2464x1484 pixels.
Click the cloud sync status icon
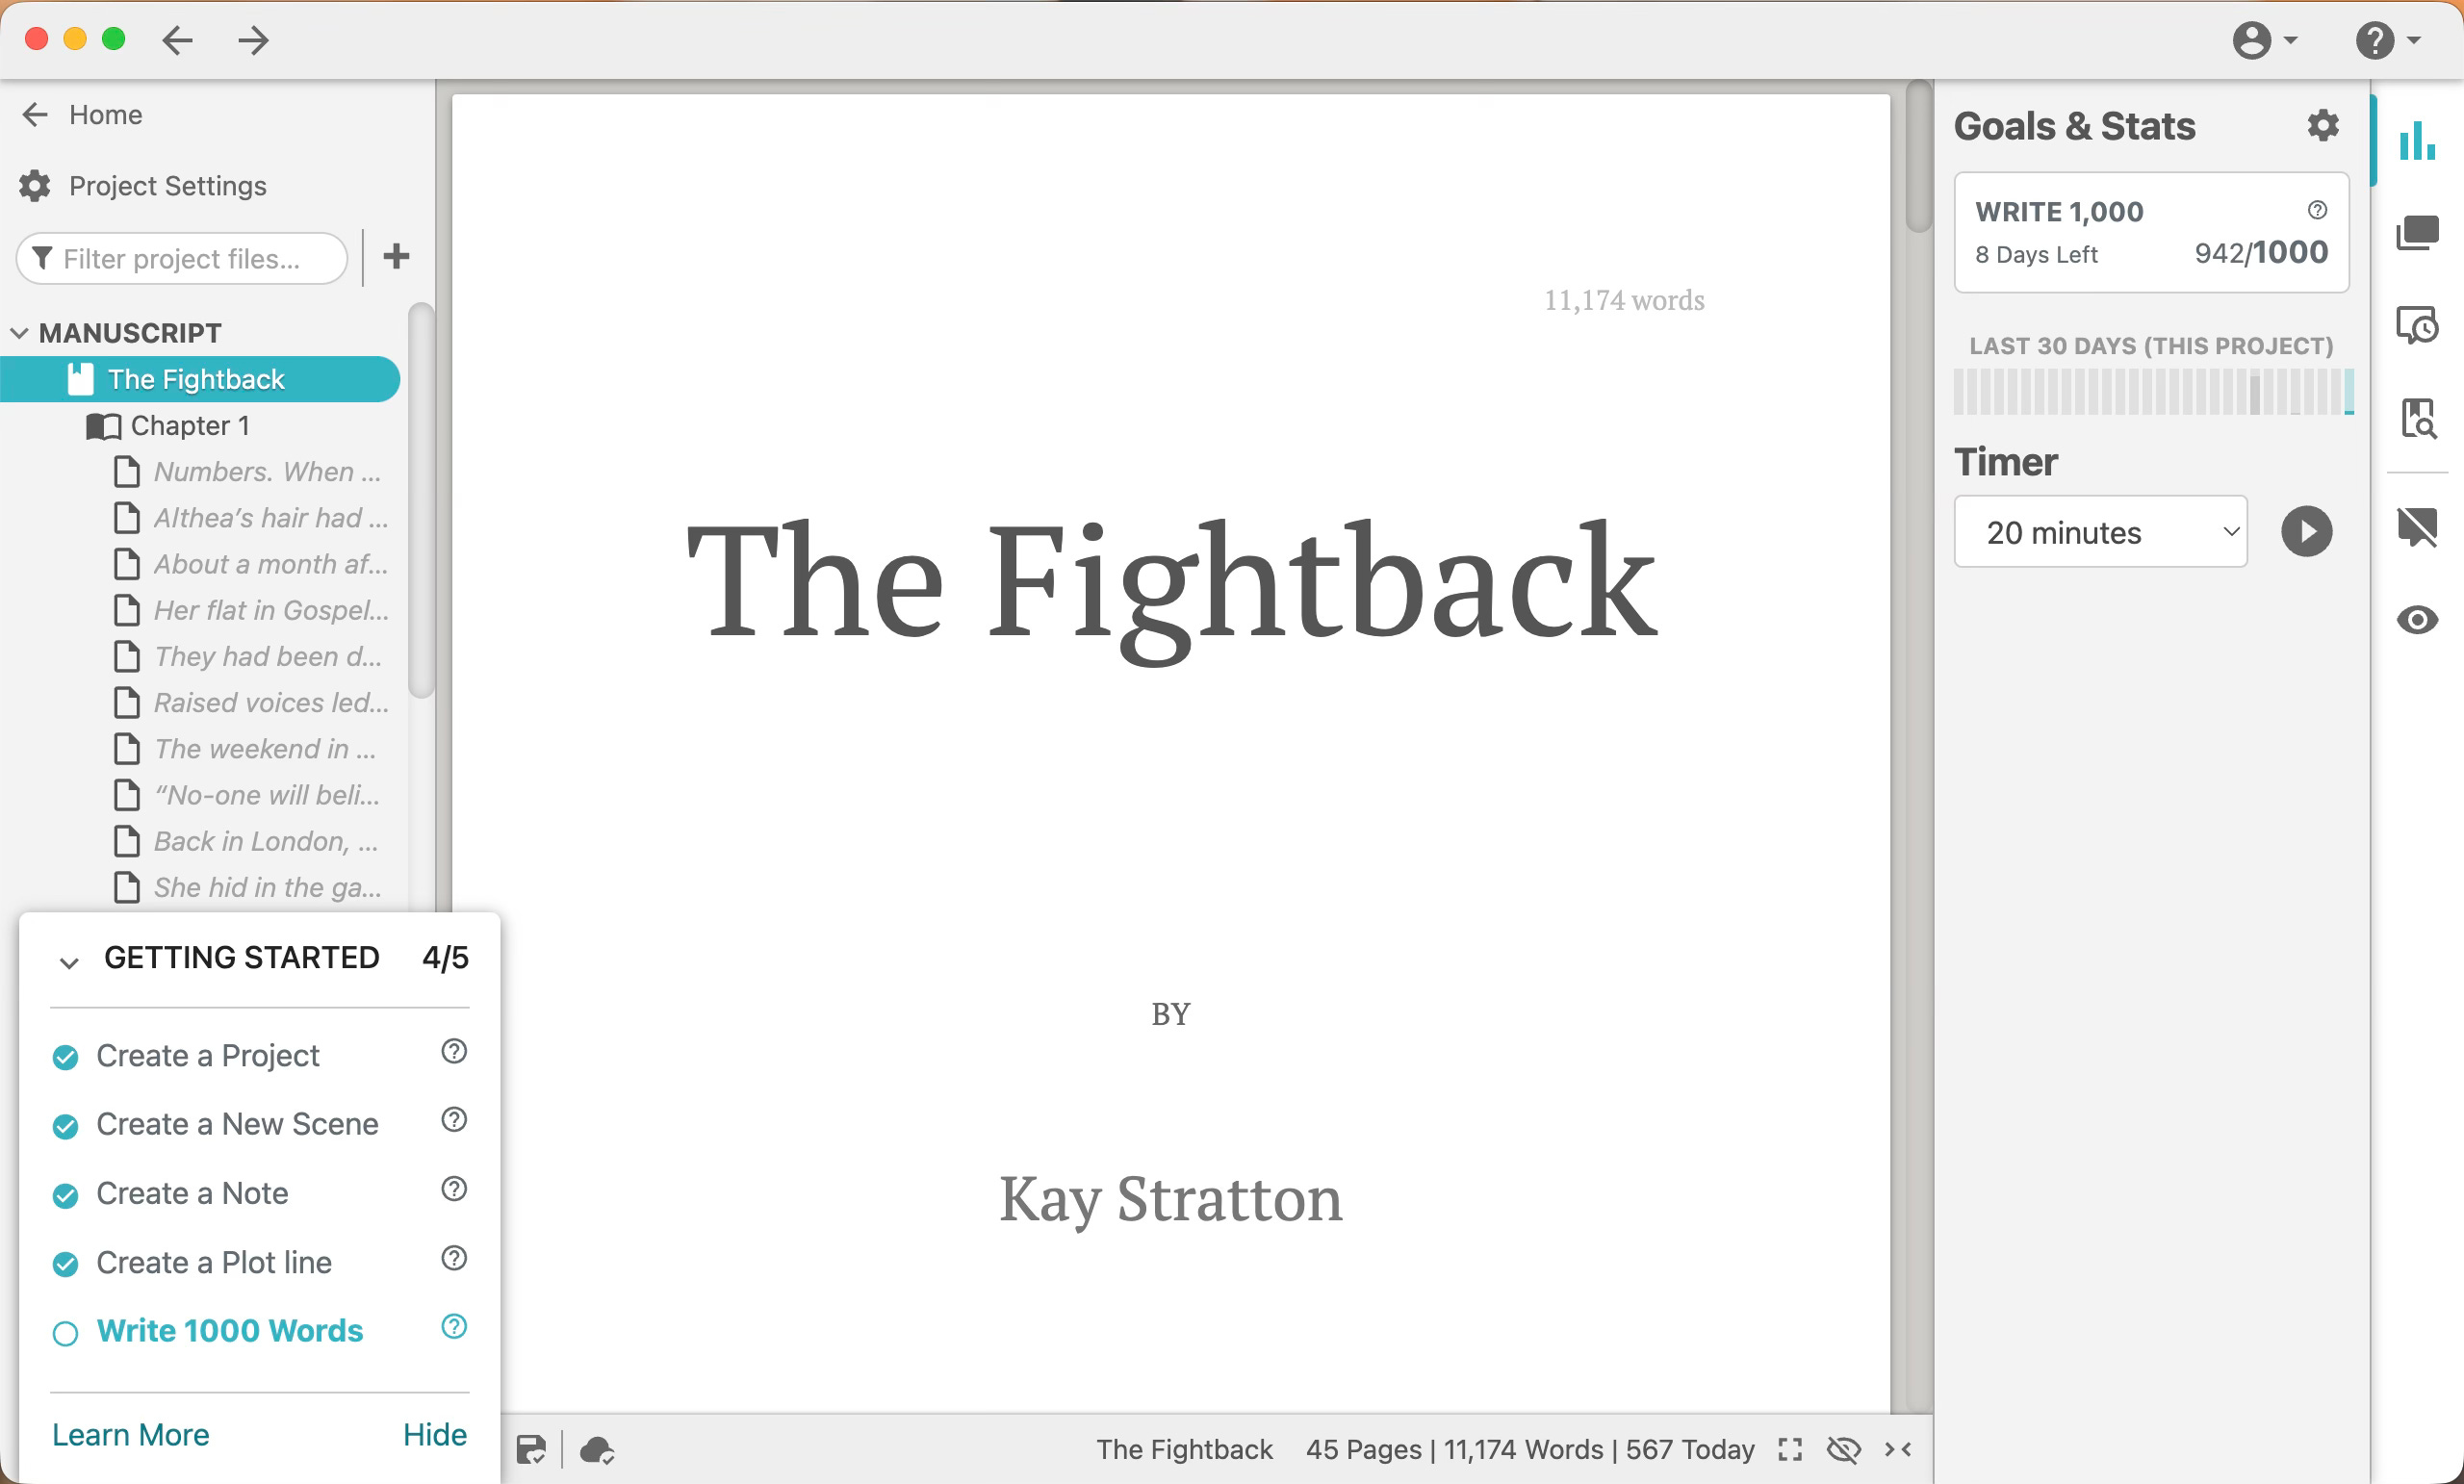coord(597,1449)
